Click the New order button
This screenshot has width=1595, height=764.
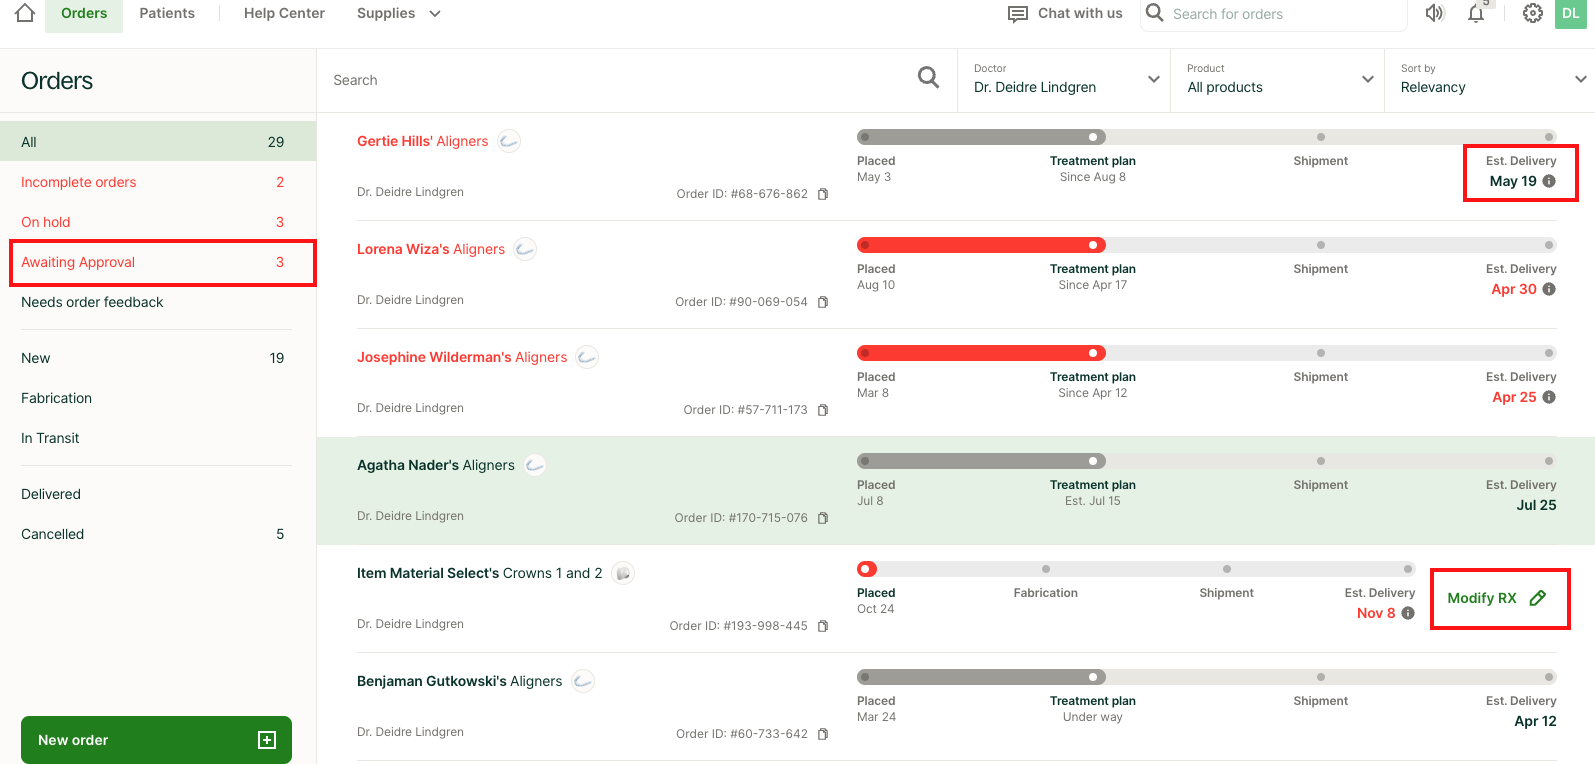click(156, 740)
